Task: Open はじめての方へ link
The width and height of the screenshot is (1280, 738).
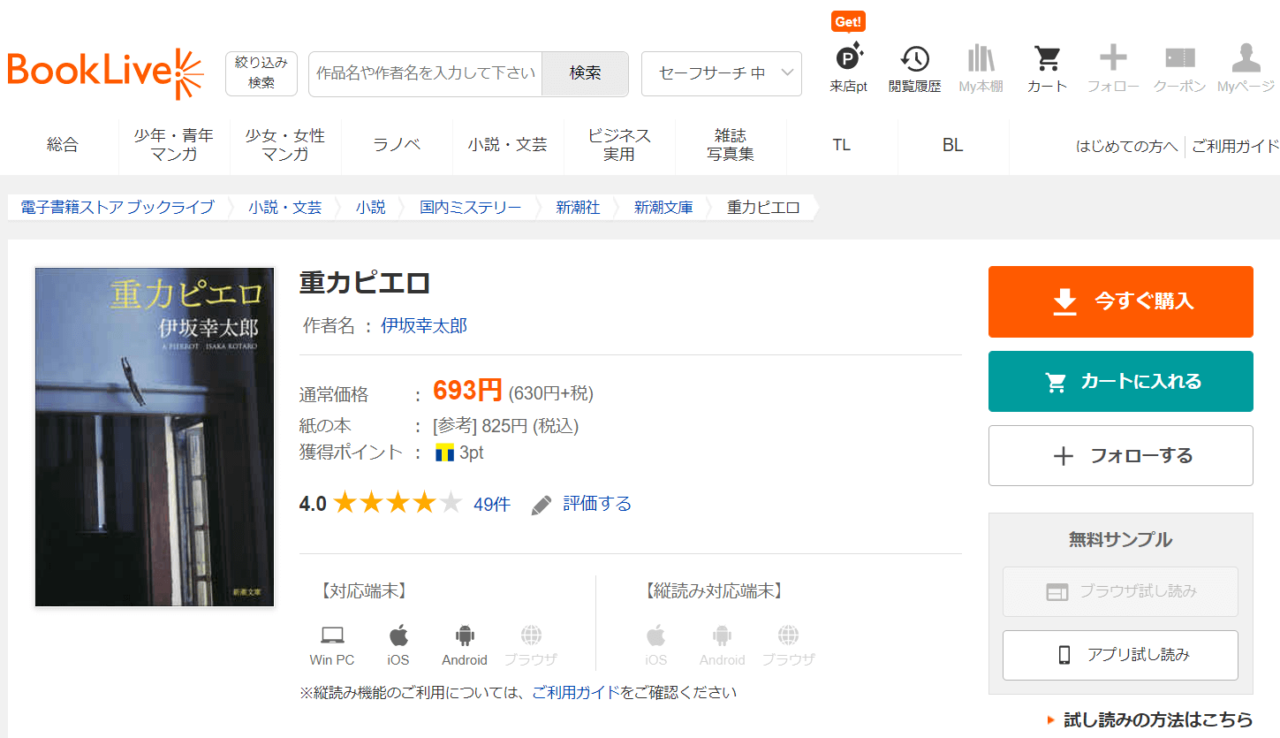Action: (x=1127, y=146)
